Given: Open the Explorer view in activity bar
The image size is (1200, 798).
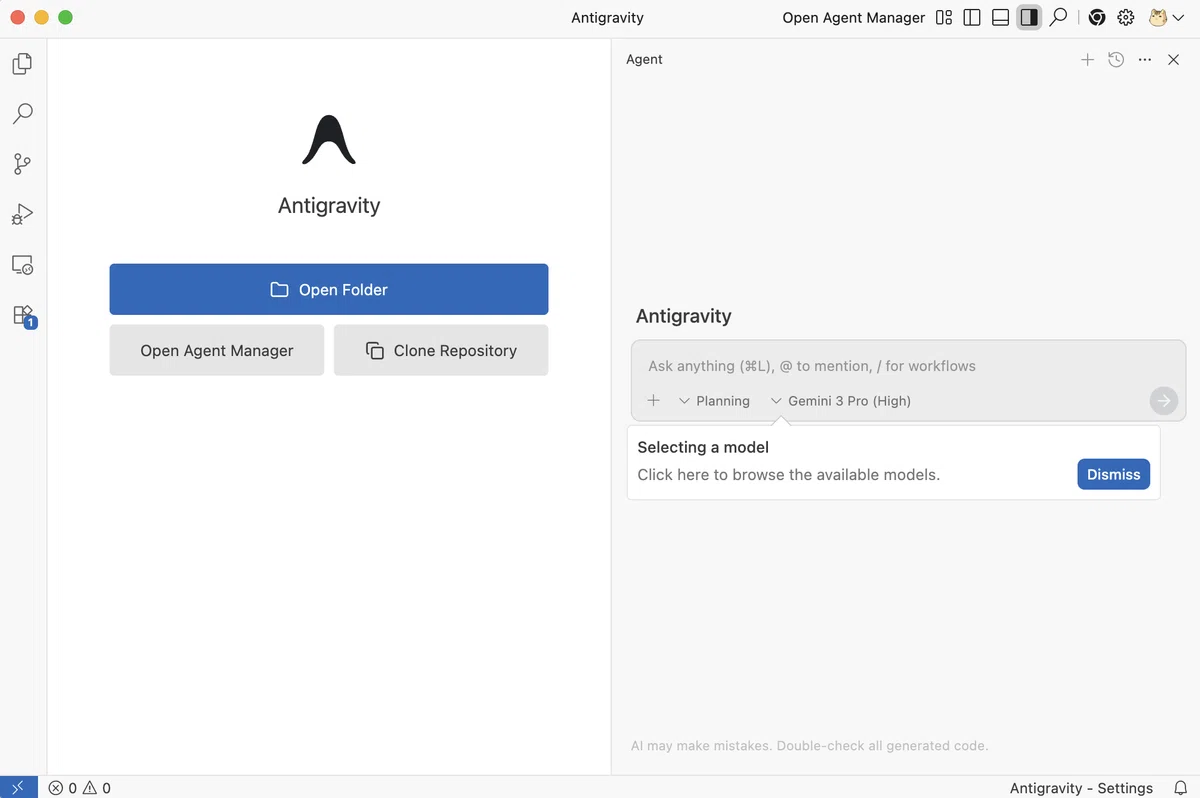Looking at the screenshot, I should pyautogui.click(x=22, y=64).
